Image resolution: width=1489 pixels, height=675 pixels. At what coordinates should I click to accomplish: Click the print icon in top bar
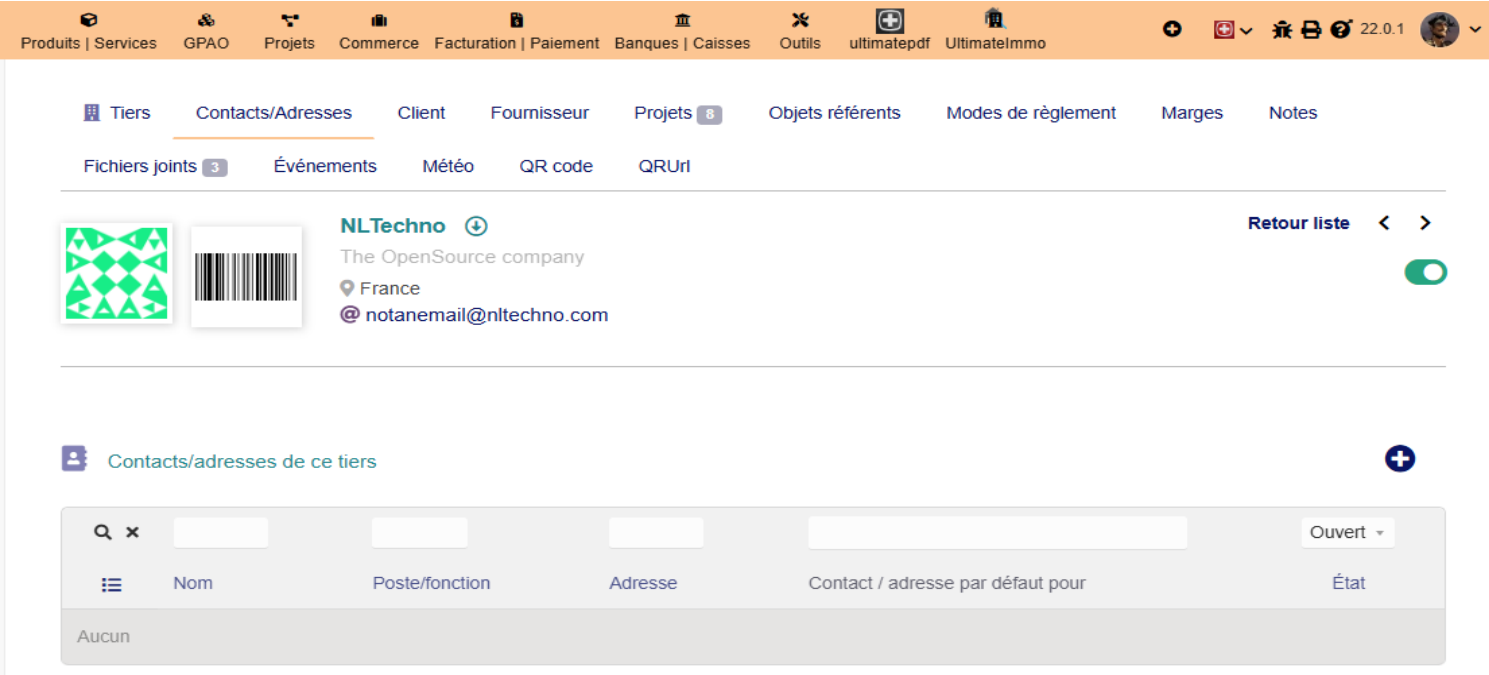pos(1311,30)
